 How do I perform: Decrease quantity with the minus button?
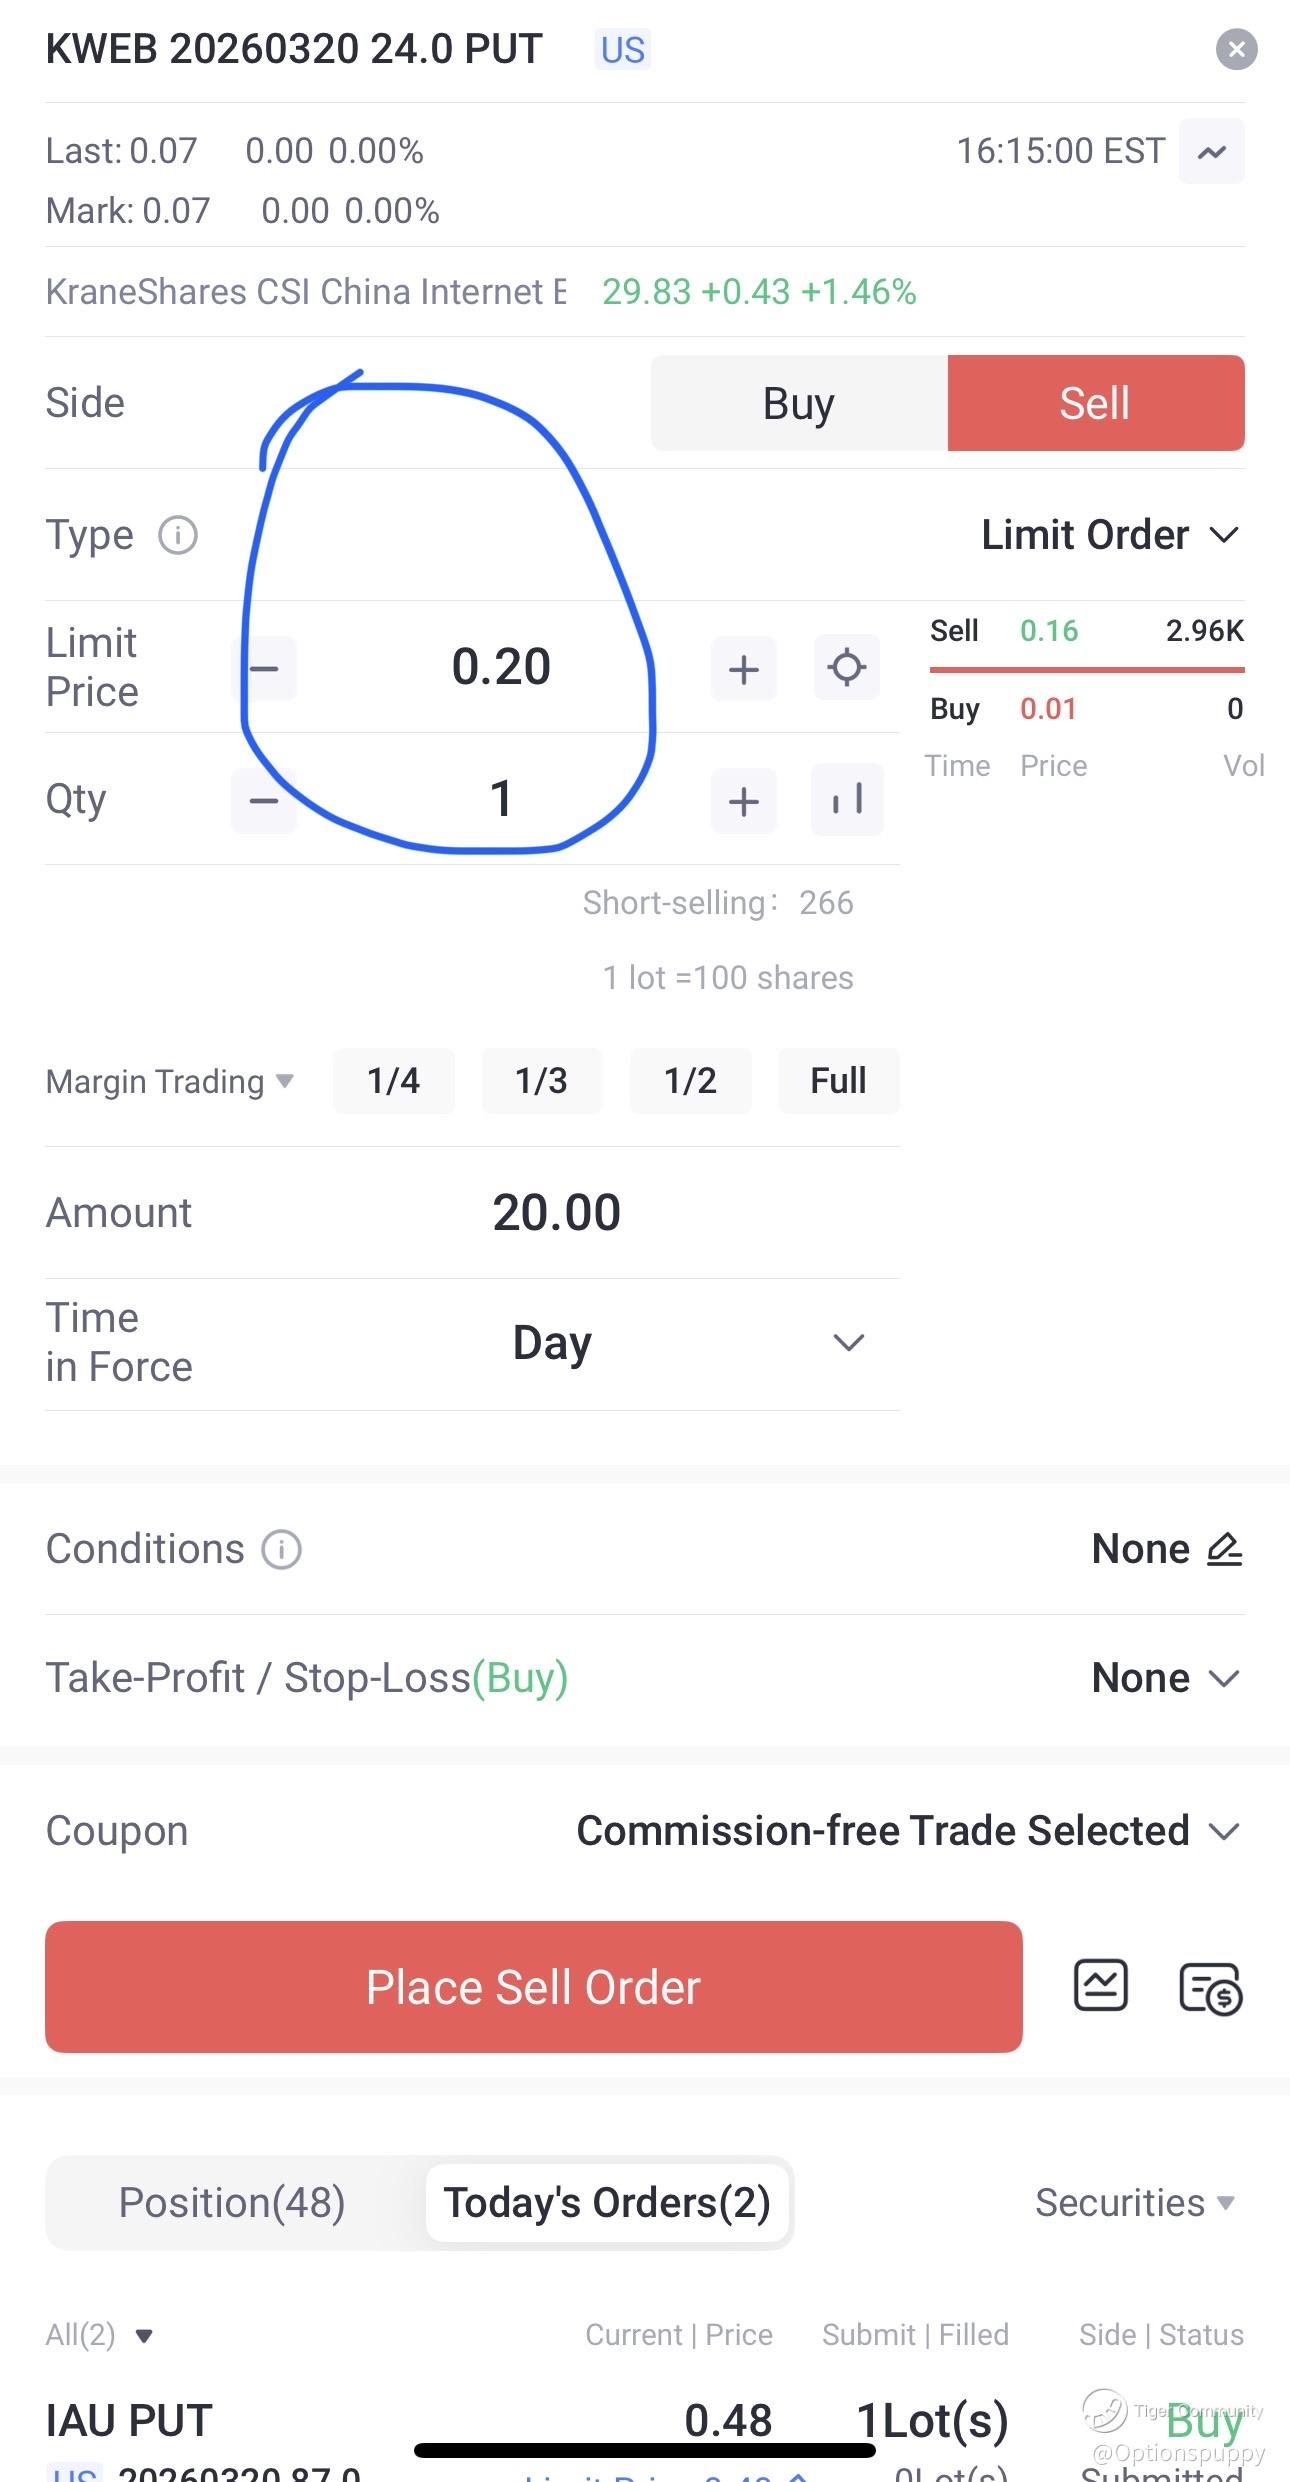point(264,800)
